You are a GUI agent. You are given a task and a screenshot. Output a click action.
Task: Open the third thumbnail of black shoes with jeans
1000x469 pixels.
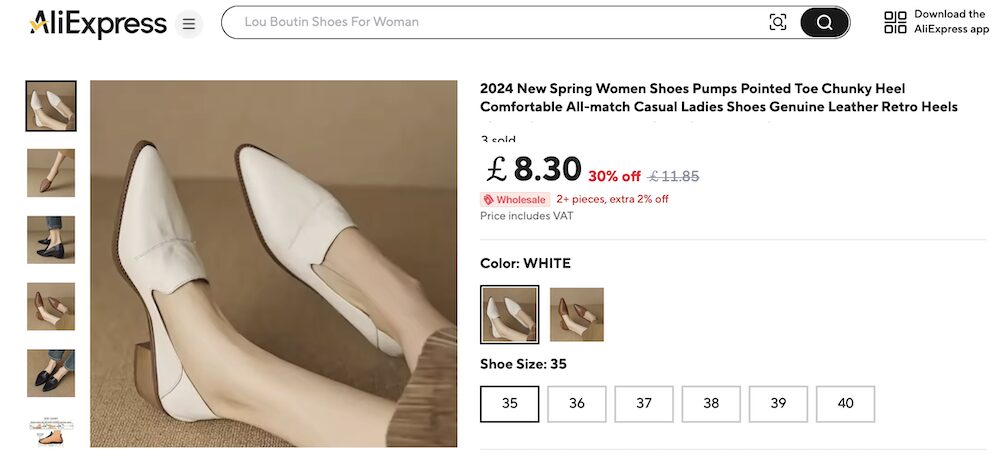51,240
